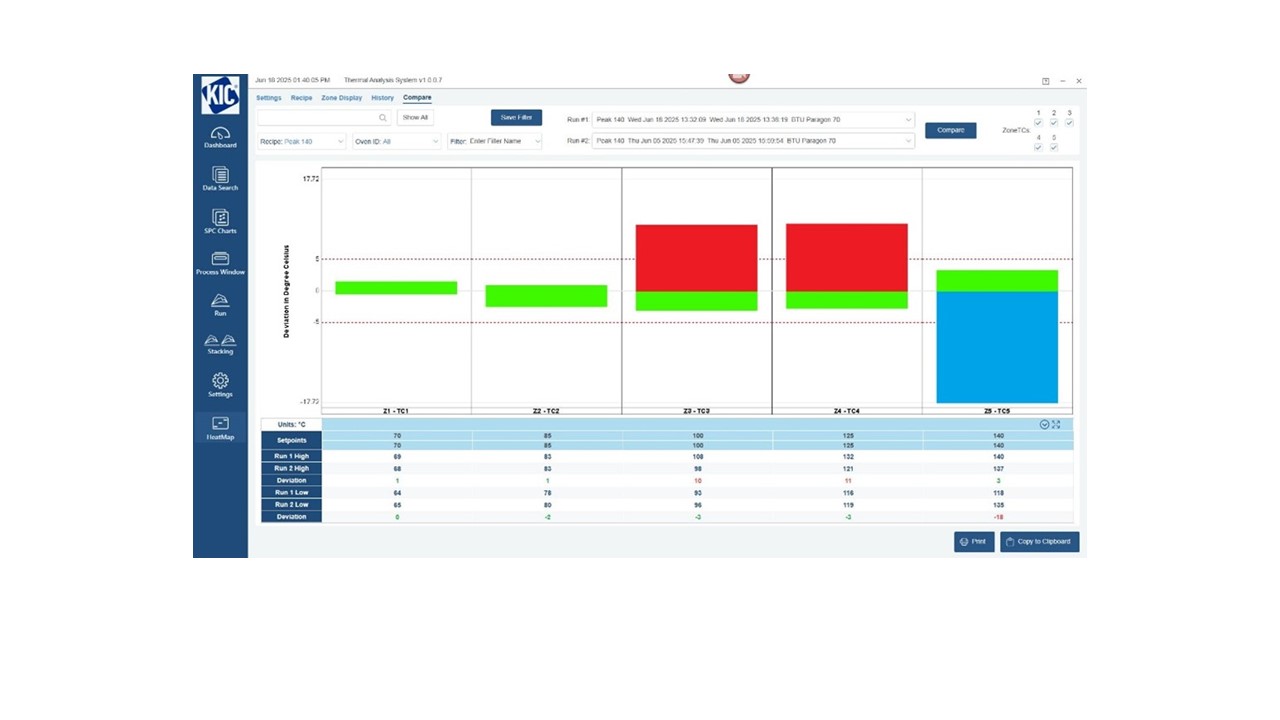Select the Data Search icon

point(220,180)
